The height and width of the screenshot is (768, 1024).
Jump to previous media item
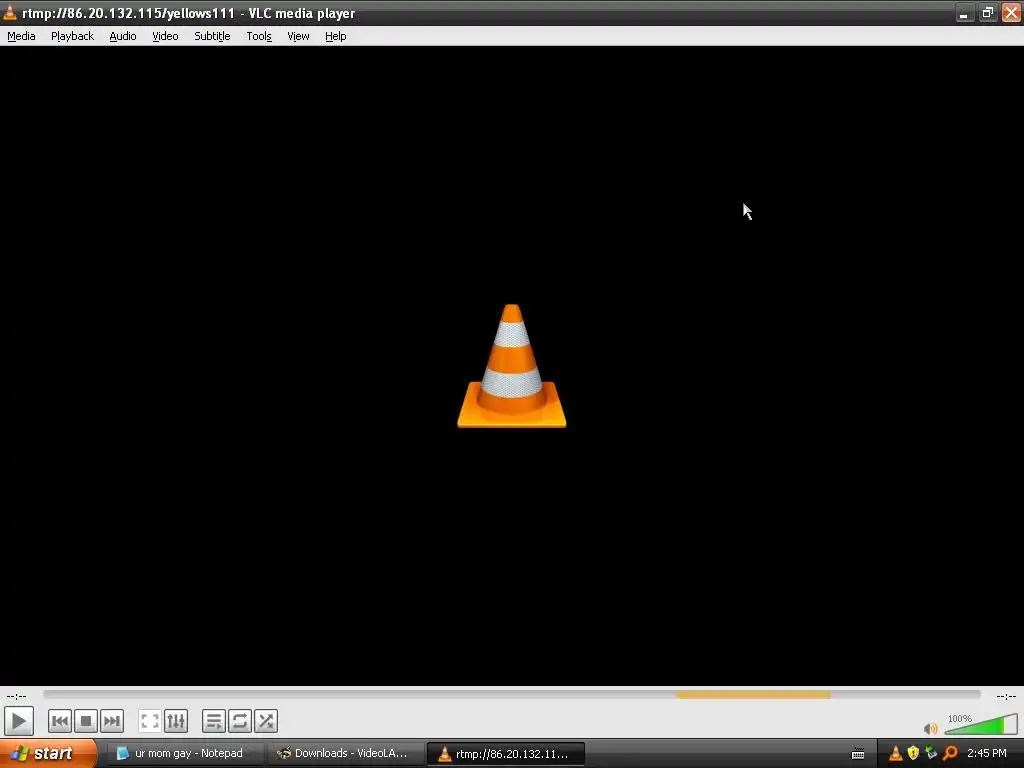tap(59, 721)
